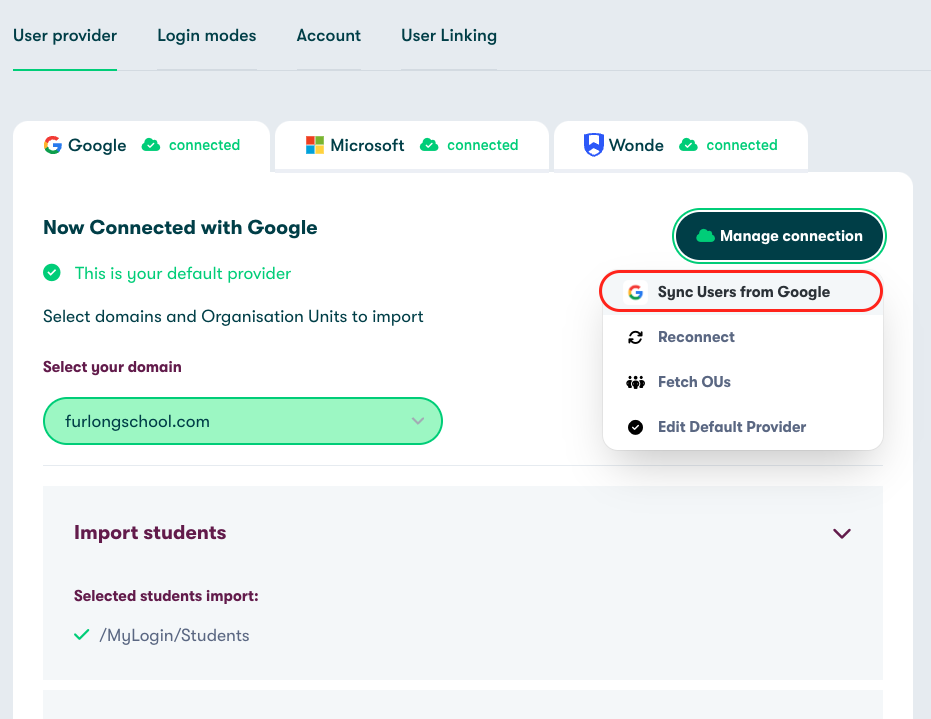Choose Edit Default Provider

(x=742, y=427)
